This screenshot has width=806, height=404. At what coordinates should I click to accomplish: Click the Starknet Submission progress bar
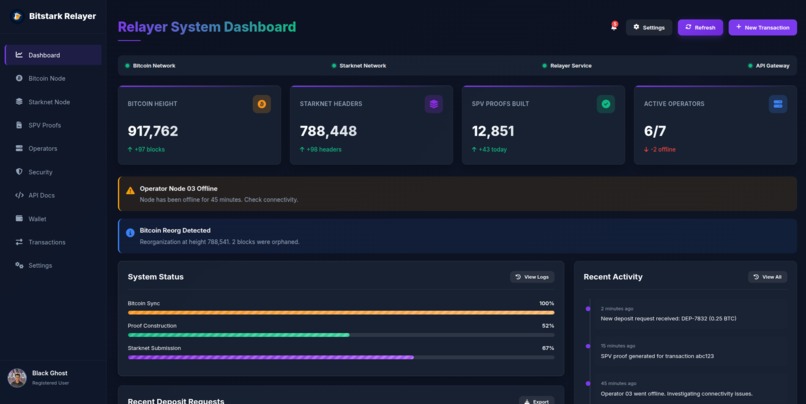pyautogui.click(x=341, y=357)
